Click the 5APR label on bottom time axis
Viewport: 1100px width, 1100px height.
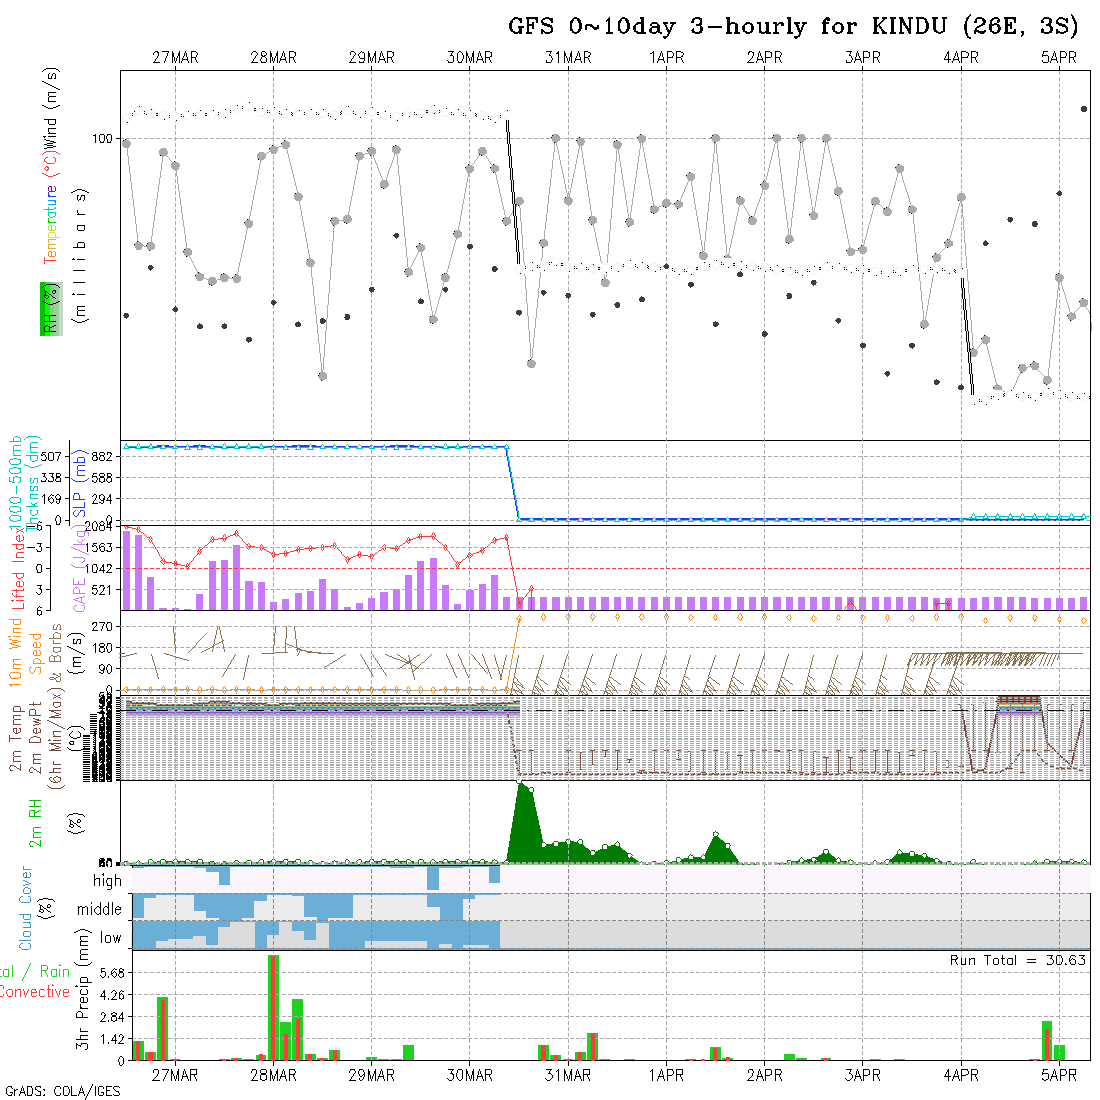1059,1075
